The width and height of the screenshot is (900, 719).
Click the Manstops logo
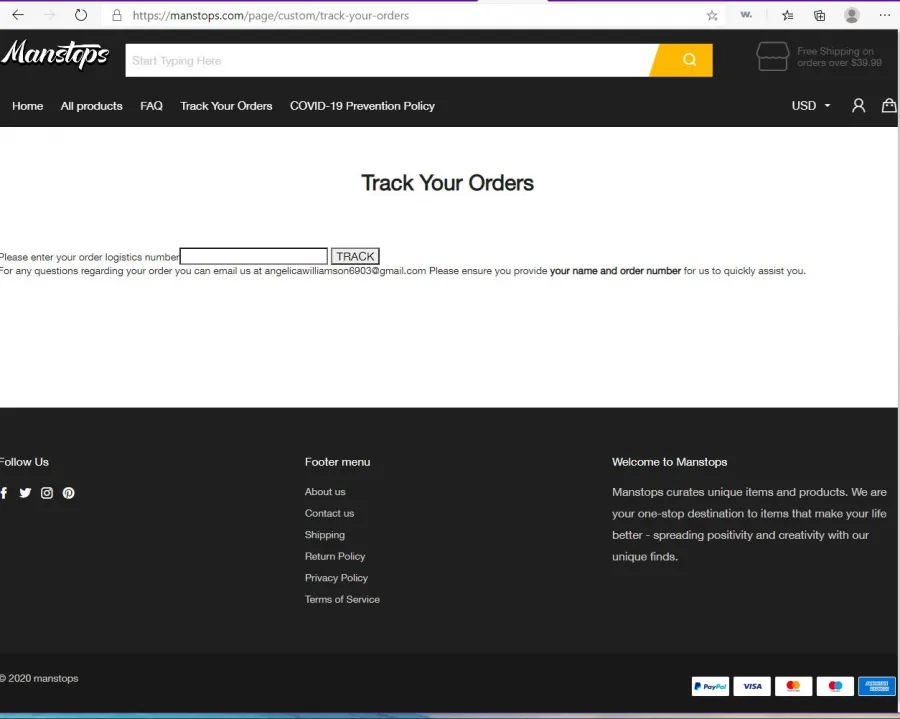click(x=55, y=55)
